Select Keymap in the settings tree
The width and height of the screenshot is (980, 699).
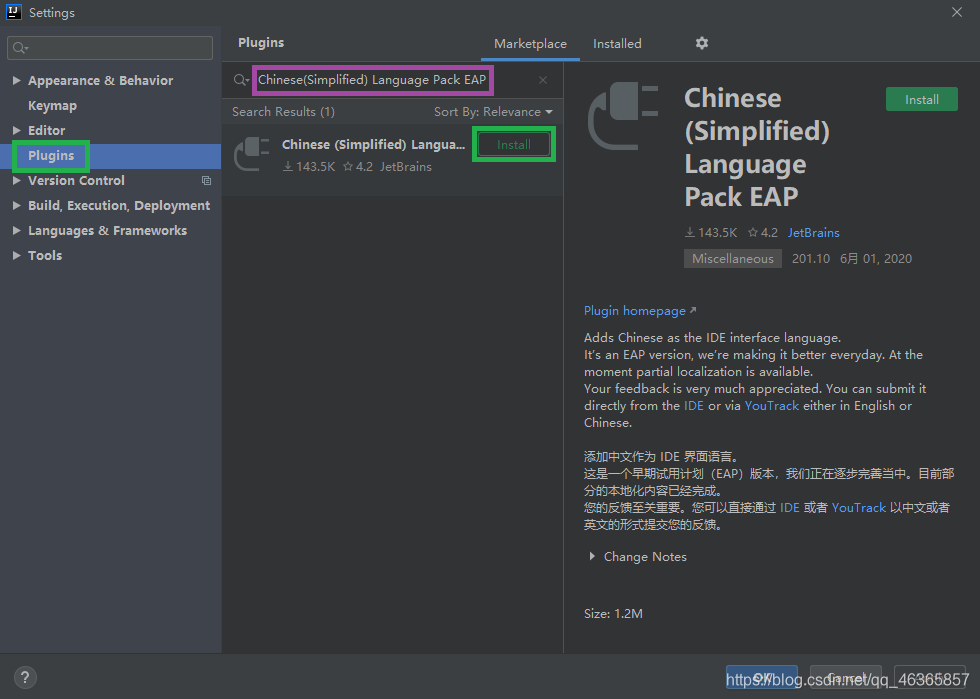click(52, 106)
